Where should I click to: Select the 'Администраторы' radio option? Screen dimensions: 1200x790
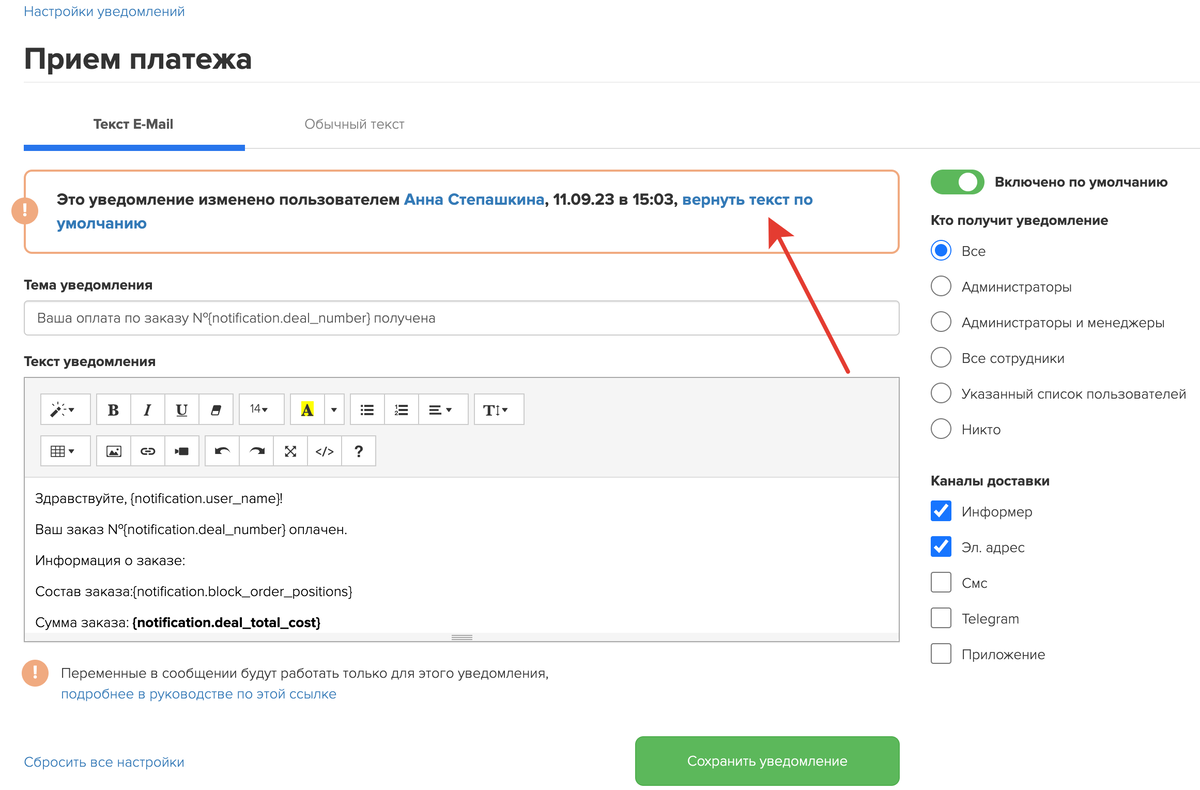(941, 287)
